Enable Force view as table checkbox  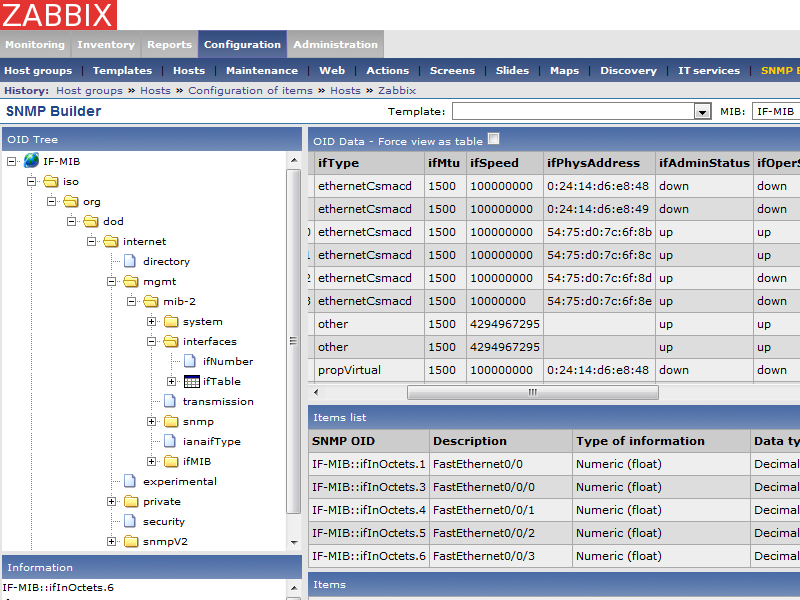pyautogui.click(x=493, y=139)
